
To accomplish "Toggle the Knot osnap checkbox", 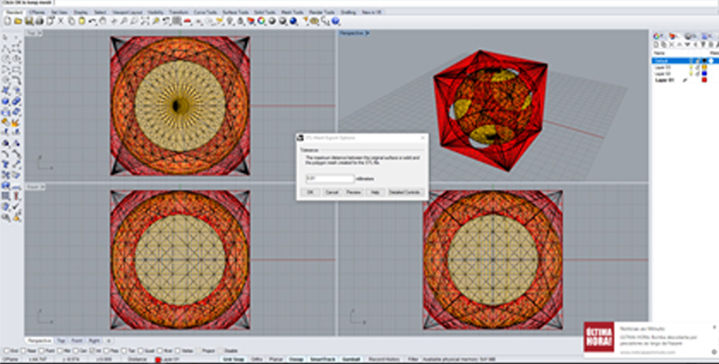I will point(160,351).
